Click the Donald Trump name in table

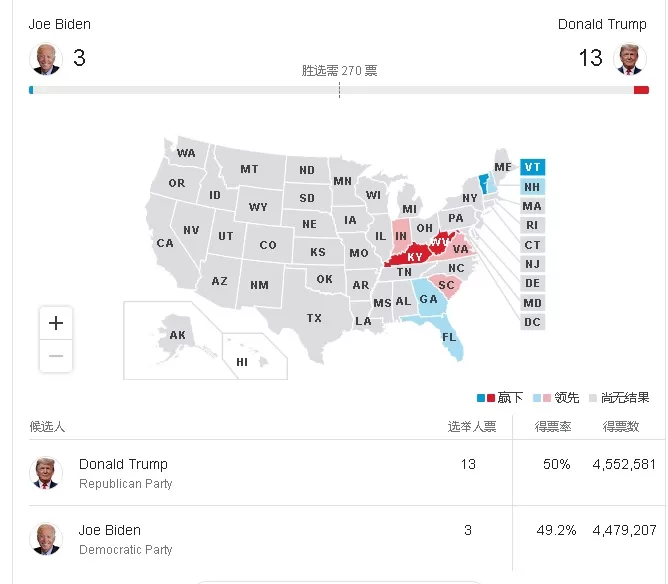point(124,464)
